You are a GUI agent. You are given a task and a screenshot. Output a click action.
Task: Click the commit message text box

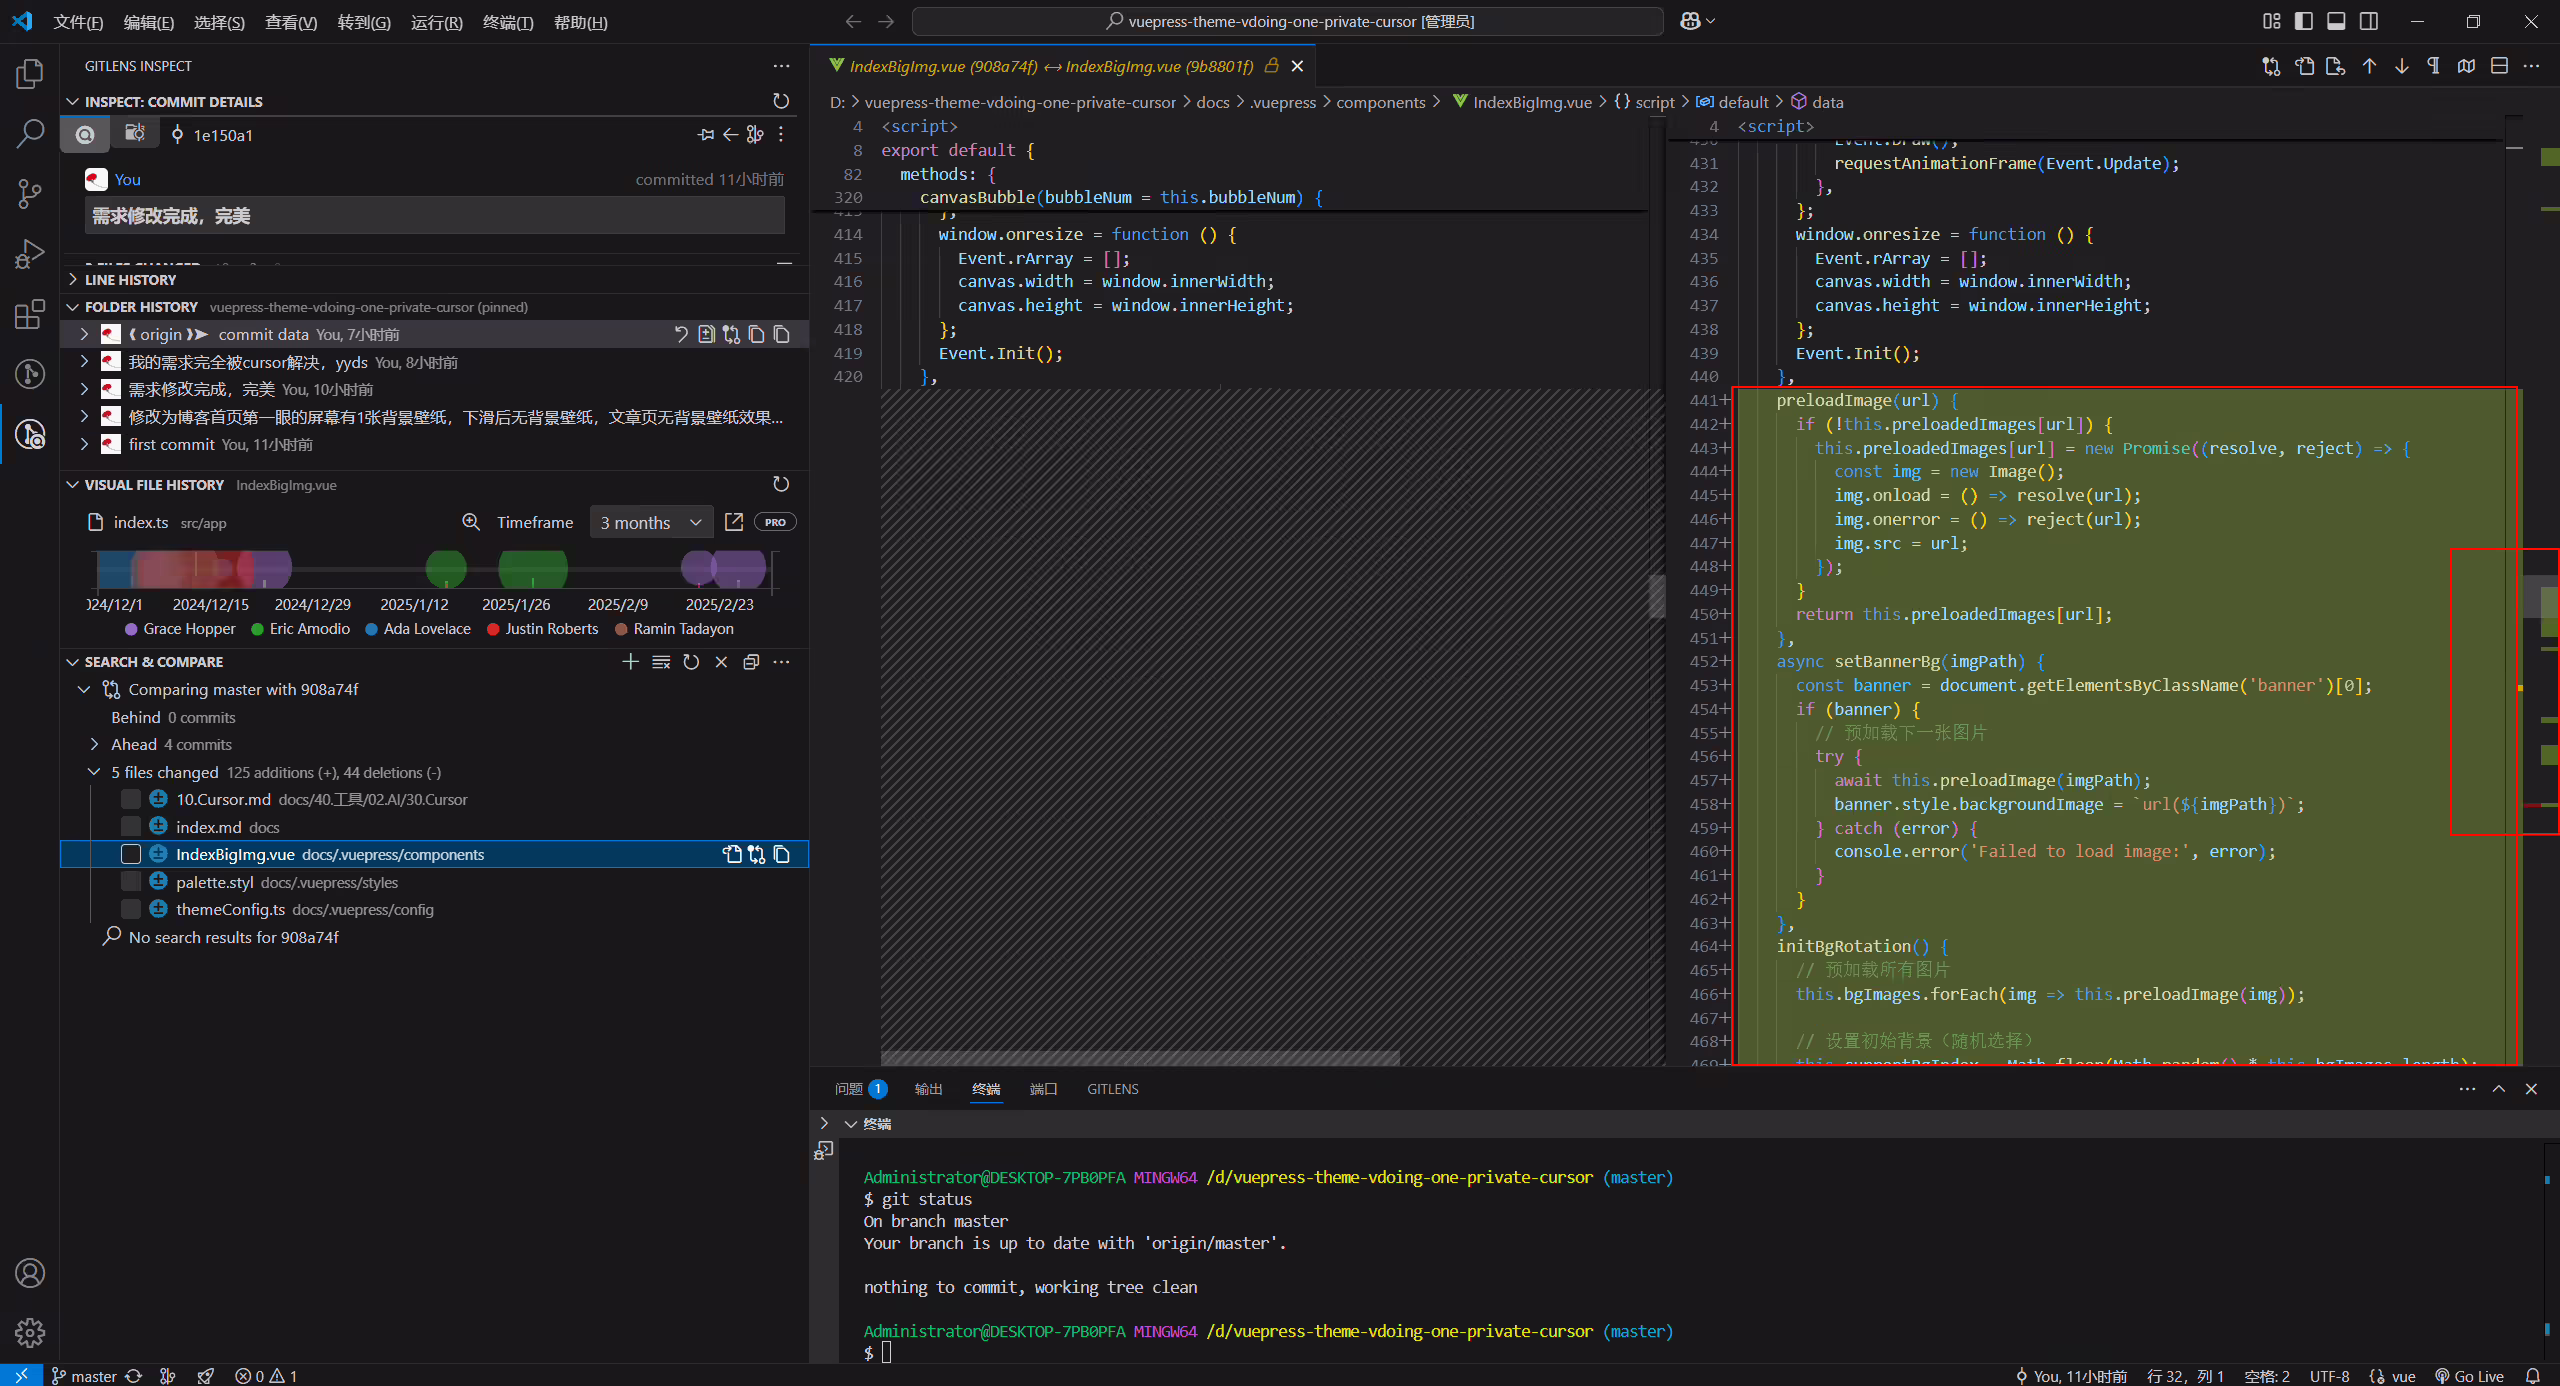[434, 215]
